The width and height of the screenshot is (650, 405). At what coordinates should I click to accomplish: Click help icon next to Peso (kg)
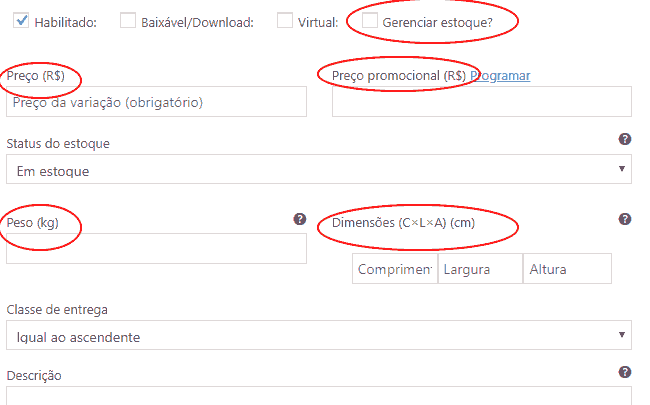click(300, 219)
